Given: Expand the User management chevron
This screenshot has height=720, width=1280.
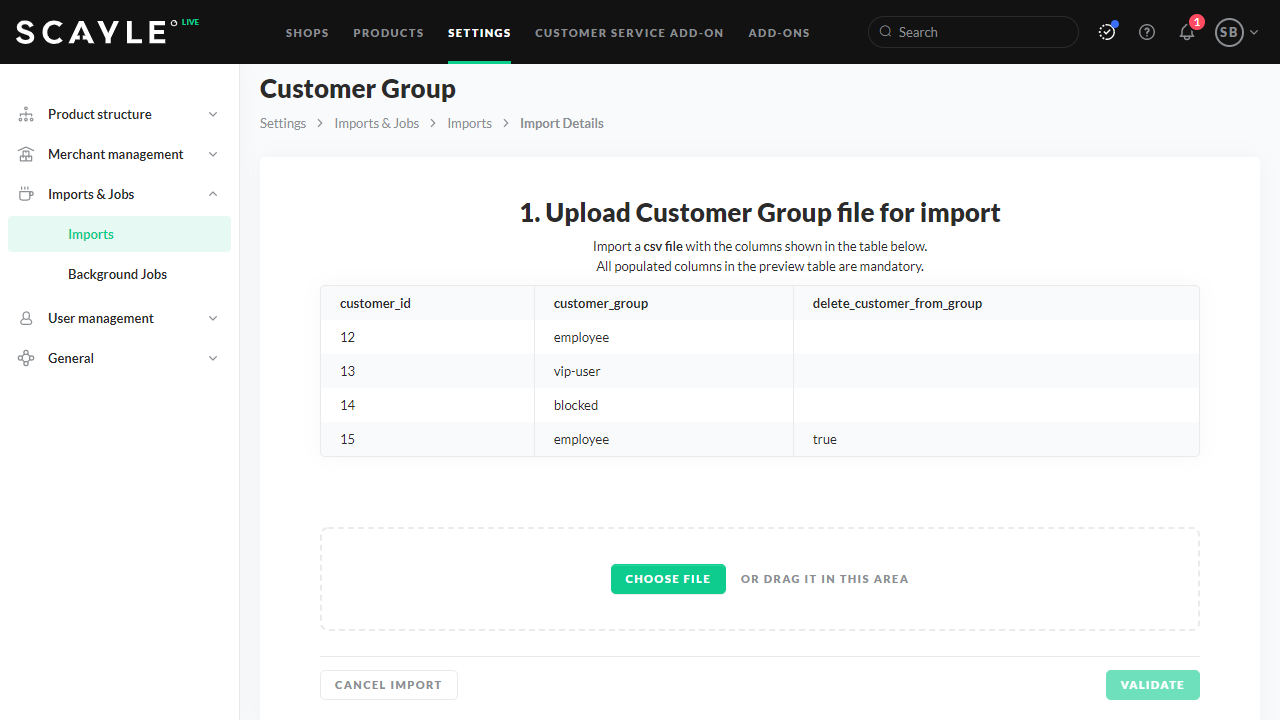Looking at the screenshot, I should (213, 319).
